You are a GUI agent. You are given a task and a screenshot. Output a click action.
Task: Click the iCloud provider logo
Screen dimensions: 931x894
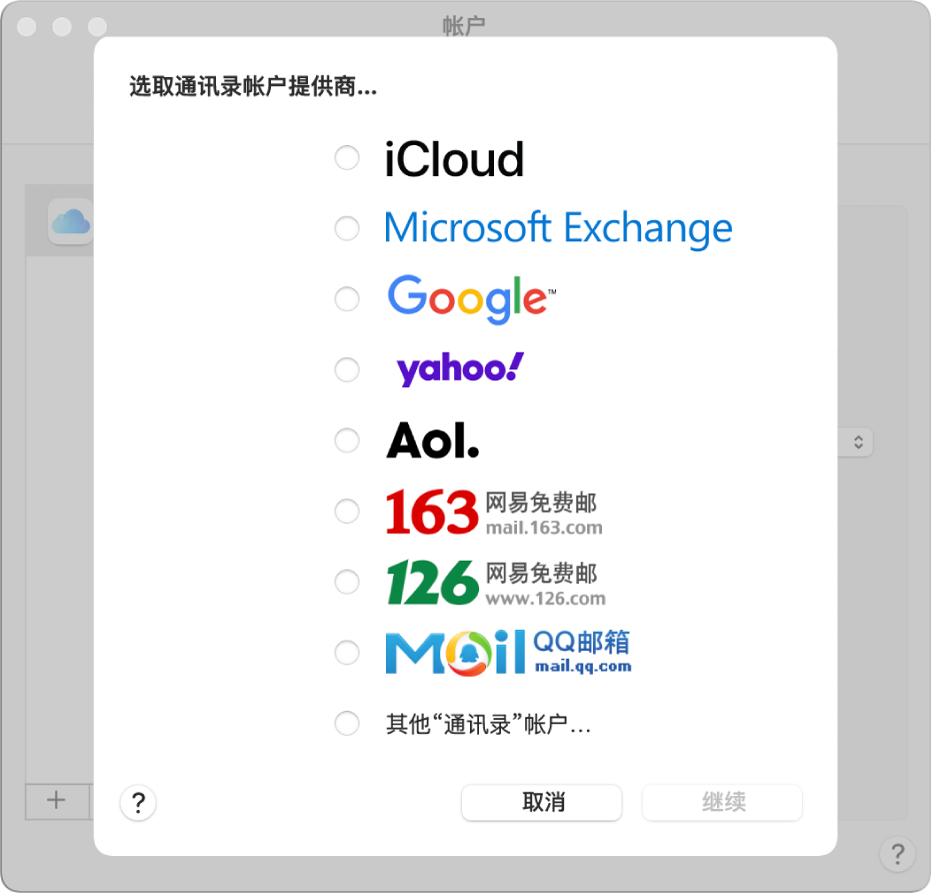[454, 159]
